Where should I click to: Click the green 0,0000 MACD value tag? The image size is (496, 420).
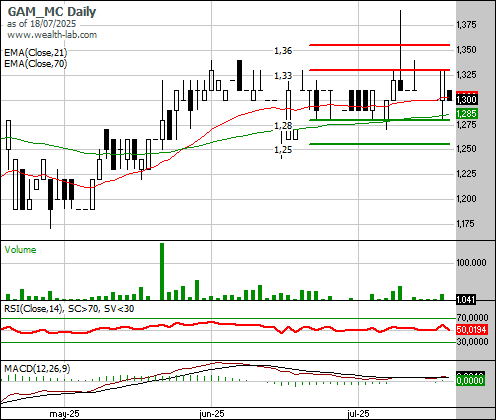pos(470,380)
